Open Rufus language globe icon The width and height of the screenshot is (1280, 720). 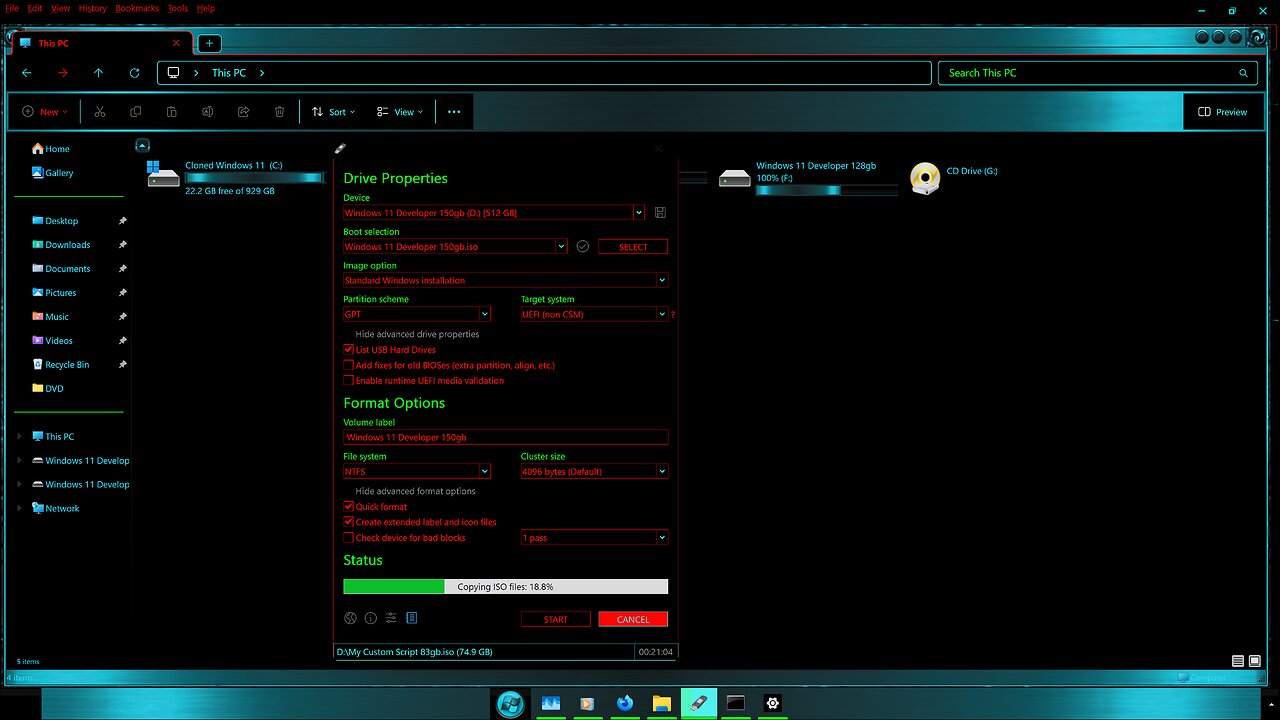click(x=350, y=618)
